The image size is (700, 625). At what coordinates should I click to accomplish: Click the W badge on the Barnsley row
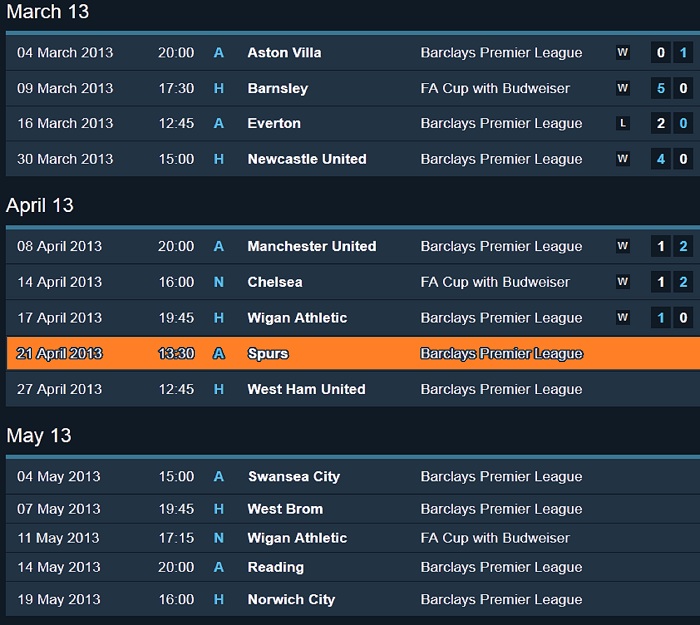623,88
